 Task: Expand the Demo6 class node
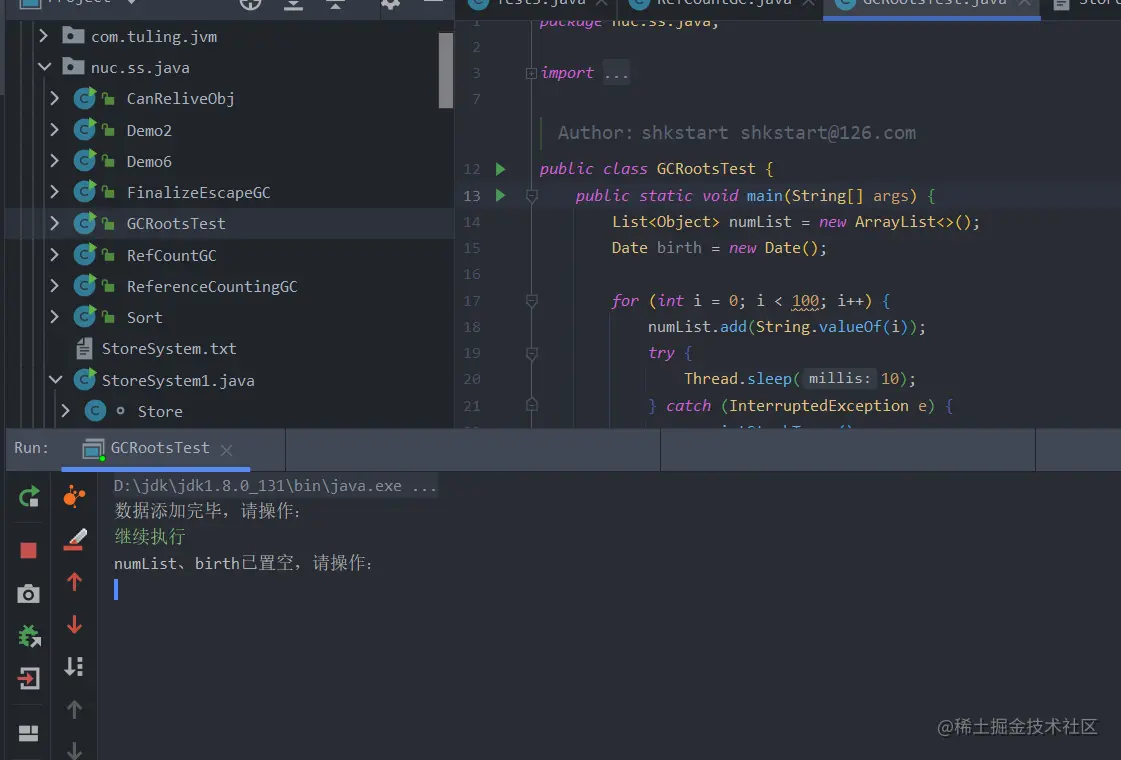[x=54, y=161]
